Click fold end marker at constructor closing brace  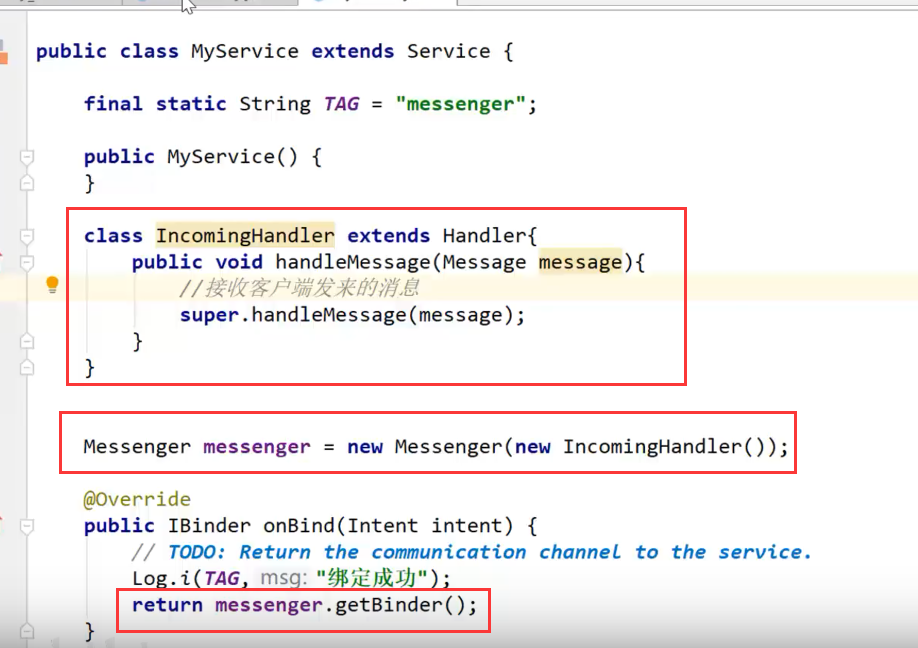(27, 183)
